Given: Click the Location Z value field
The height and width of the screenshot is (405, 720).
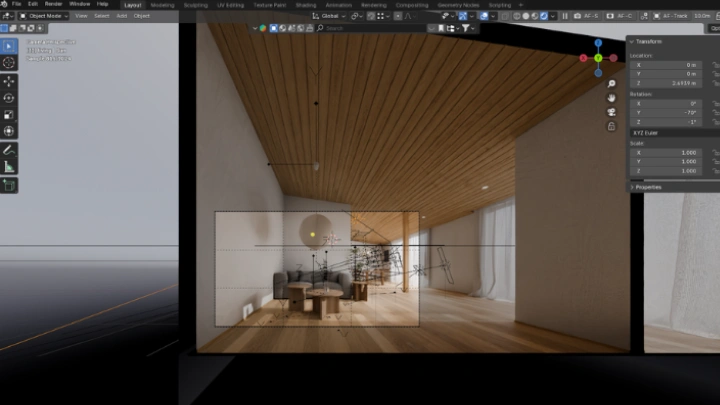Looking at the screenshot, I should point(666,83).
